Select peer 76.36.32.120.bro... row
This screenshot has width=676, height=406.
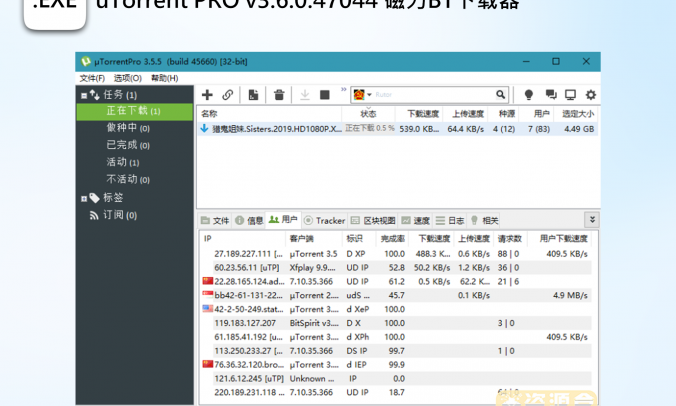[x=397, y=365]
